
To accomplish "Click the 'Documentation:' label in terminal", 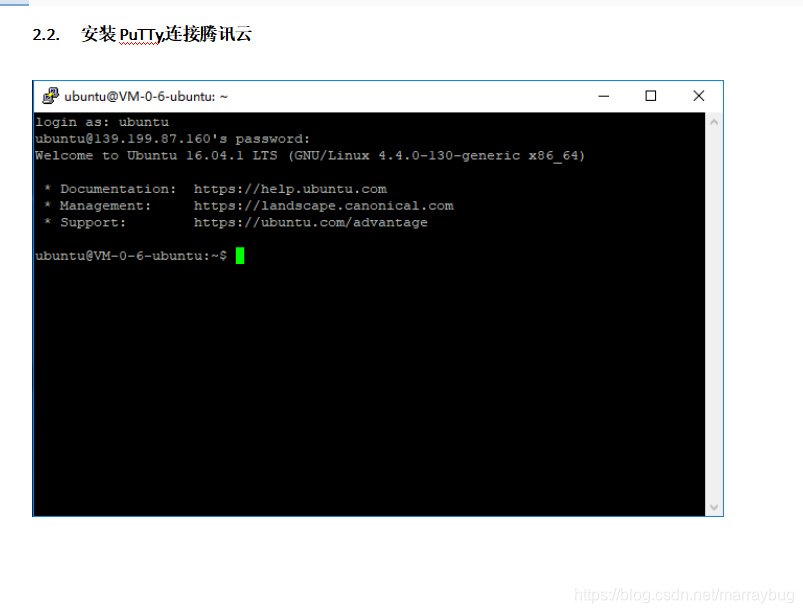I will click(118, 189).
